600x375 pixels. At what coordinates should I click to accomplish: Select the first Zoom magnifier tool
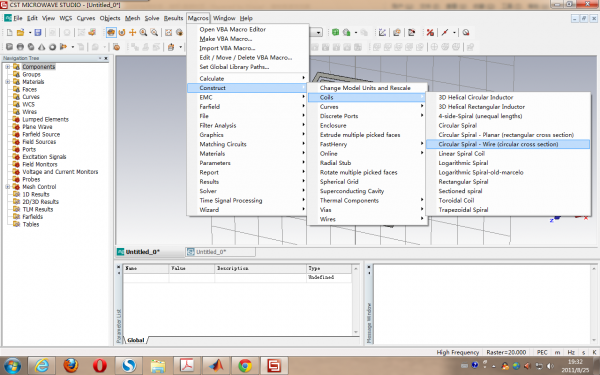point(143,33)
